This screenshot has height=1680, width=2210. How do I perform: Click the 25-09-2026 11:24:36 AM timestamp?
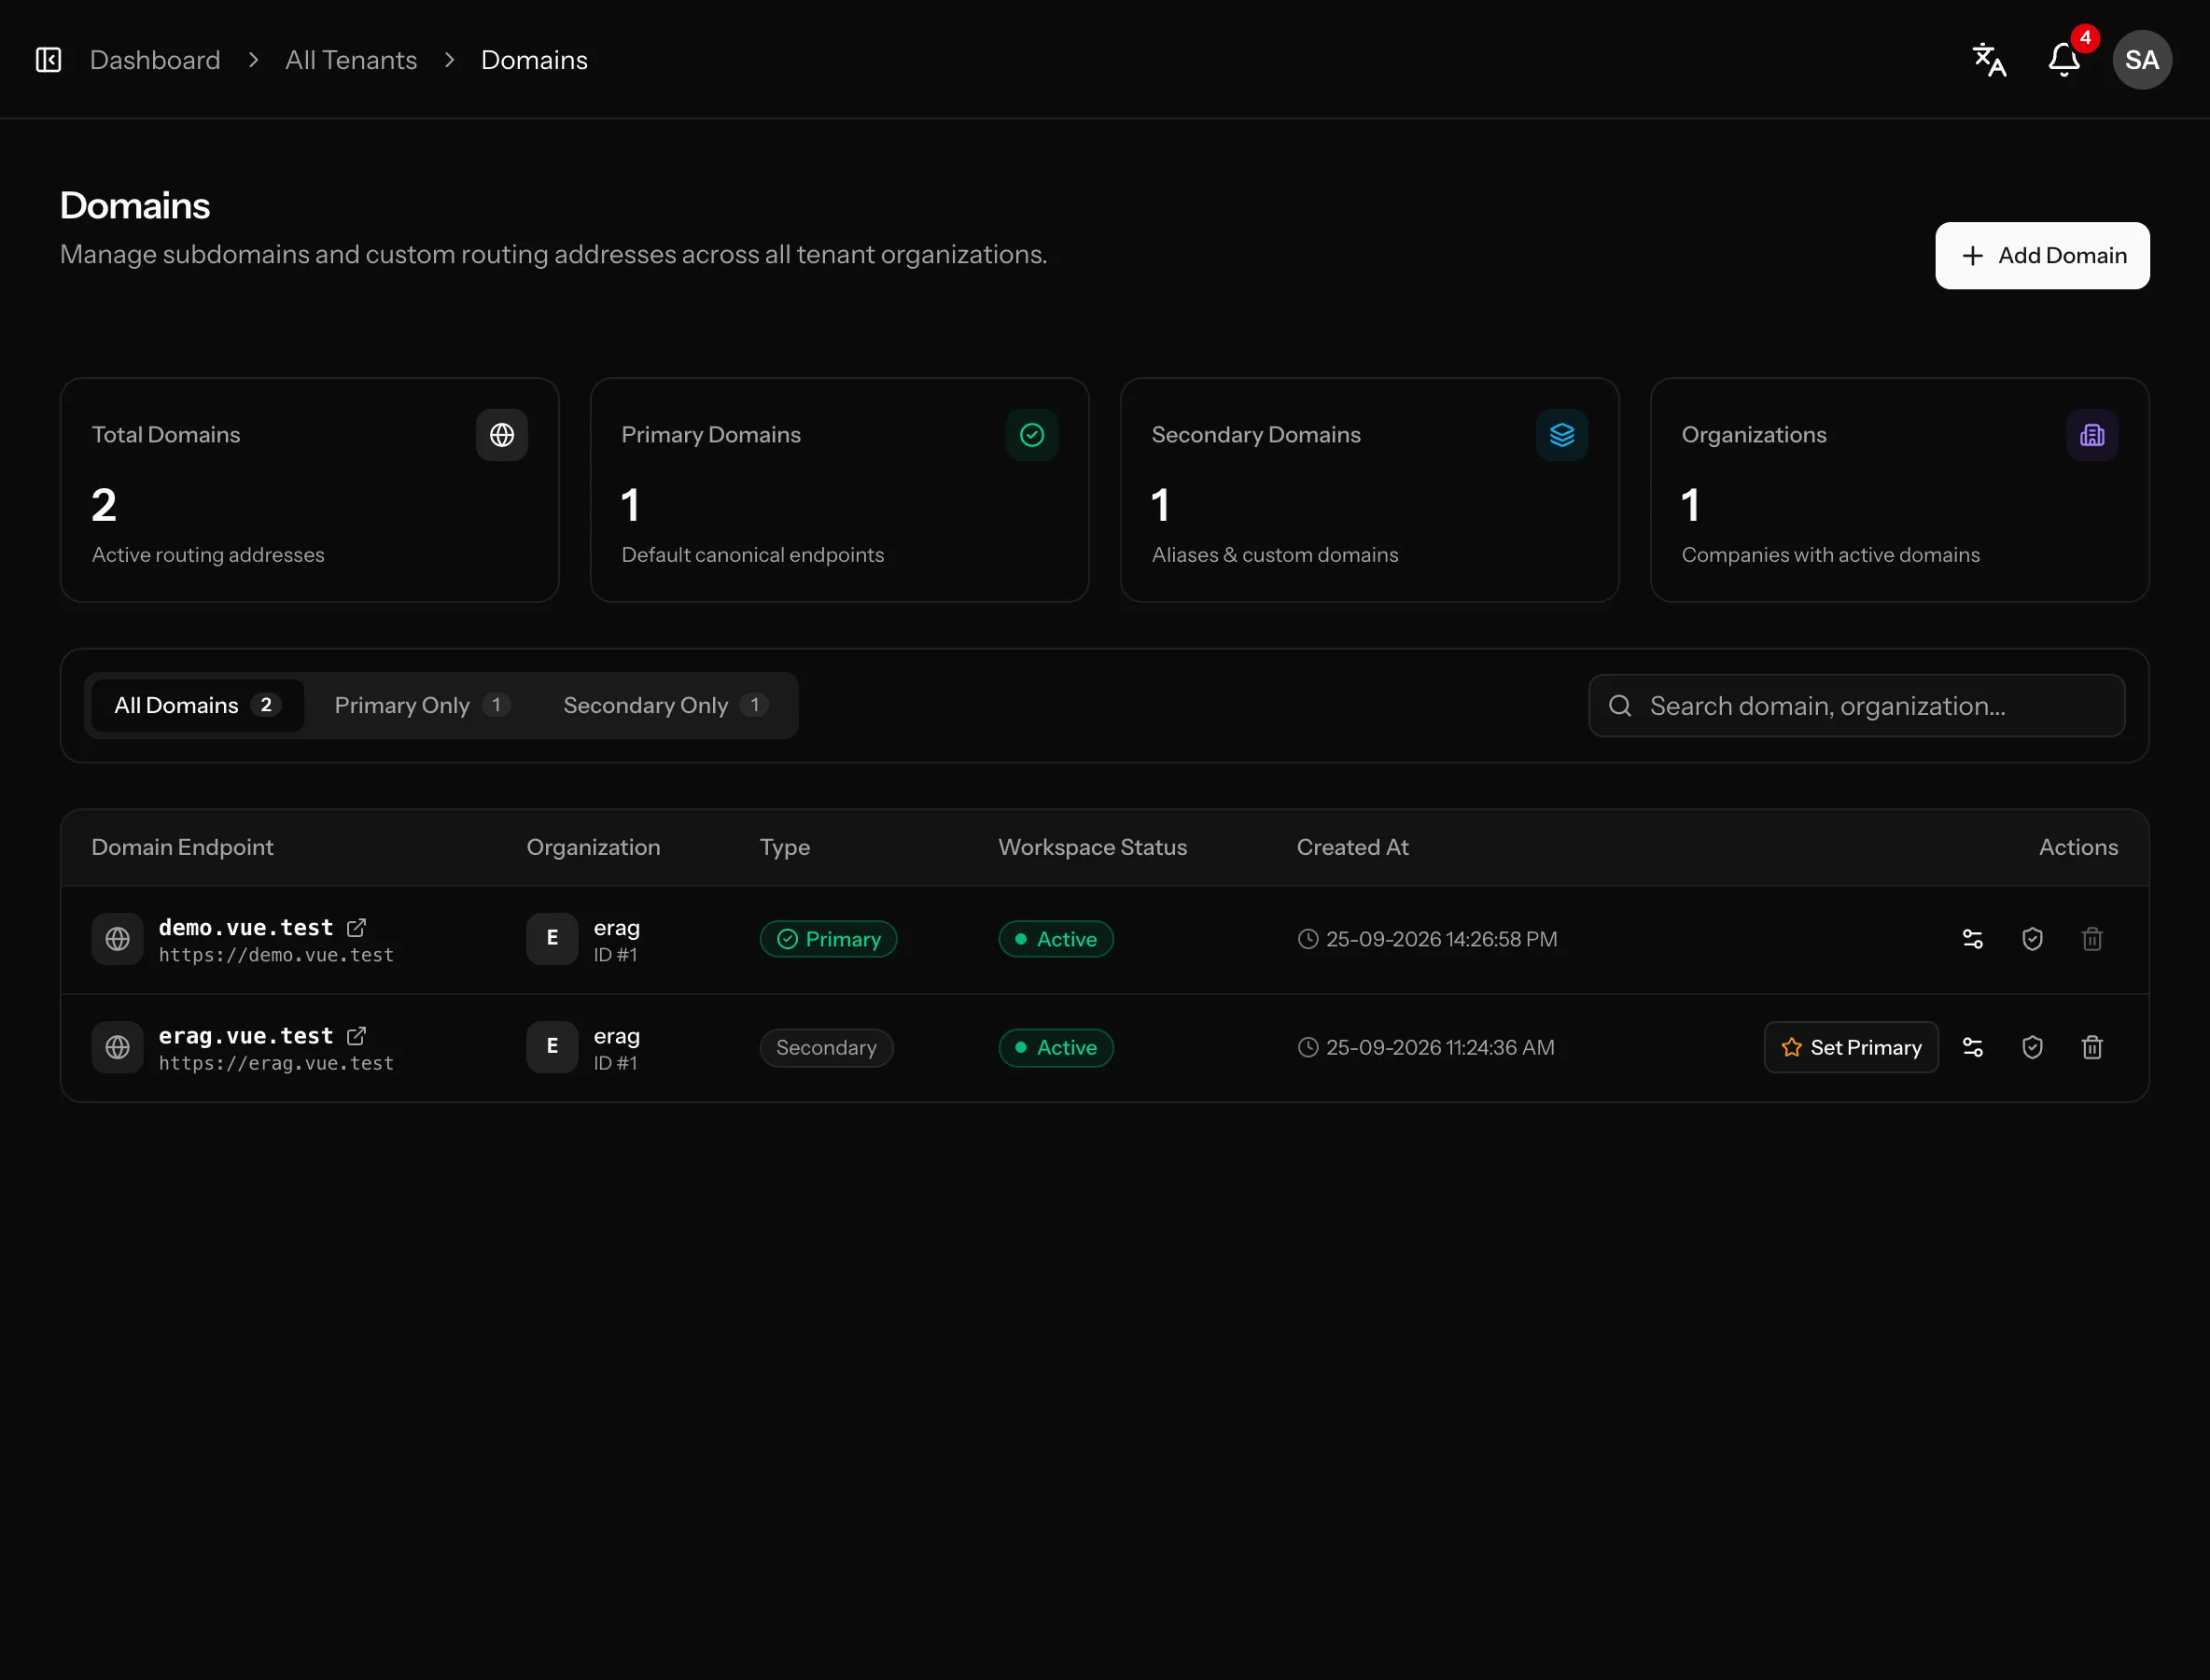click(x=1440, y=1047)
